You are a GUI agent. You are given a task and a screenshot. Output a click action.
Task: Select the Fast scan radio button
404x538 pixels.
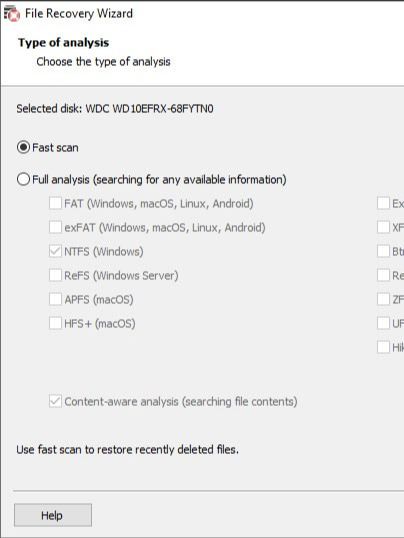click(x=23, y=148)
